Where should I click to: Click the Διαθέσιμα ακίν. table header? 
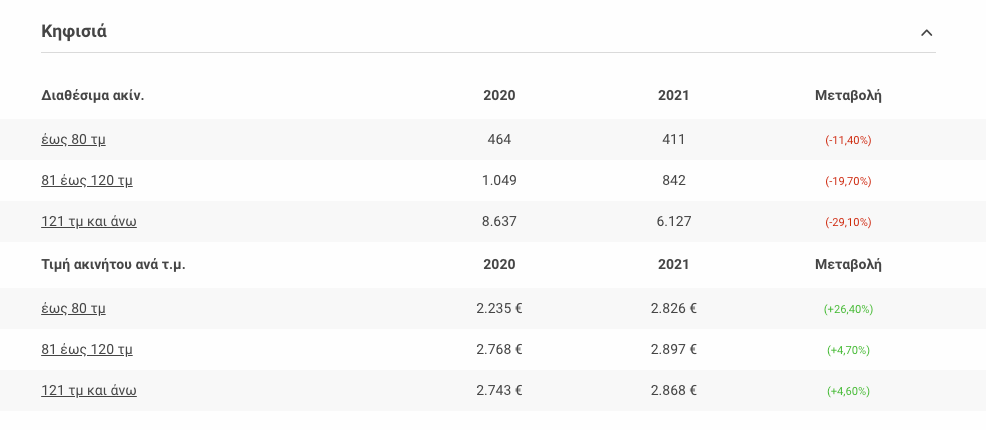tap(93, 96)
